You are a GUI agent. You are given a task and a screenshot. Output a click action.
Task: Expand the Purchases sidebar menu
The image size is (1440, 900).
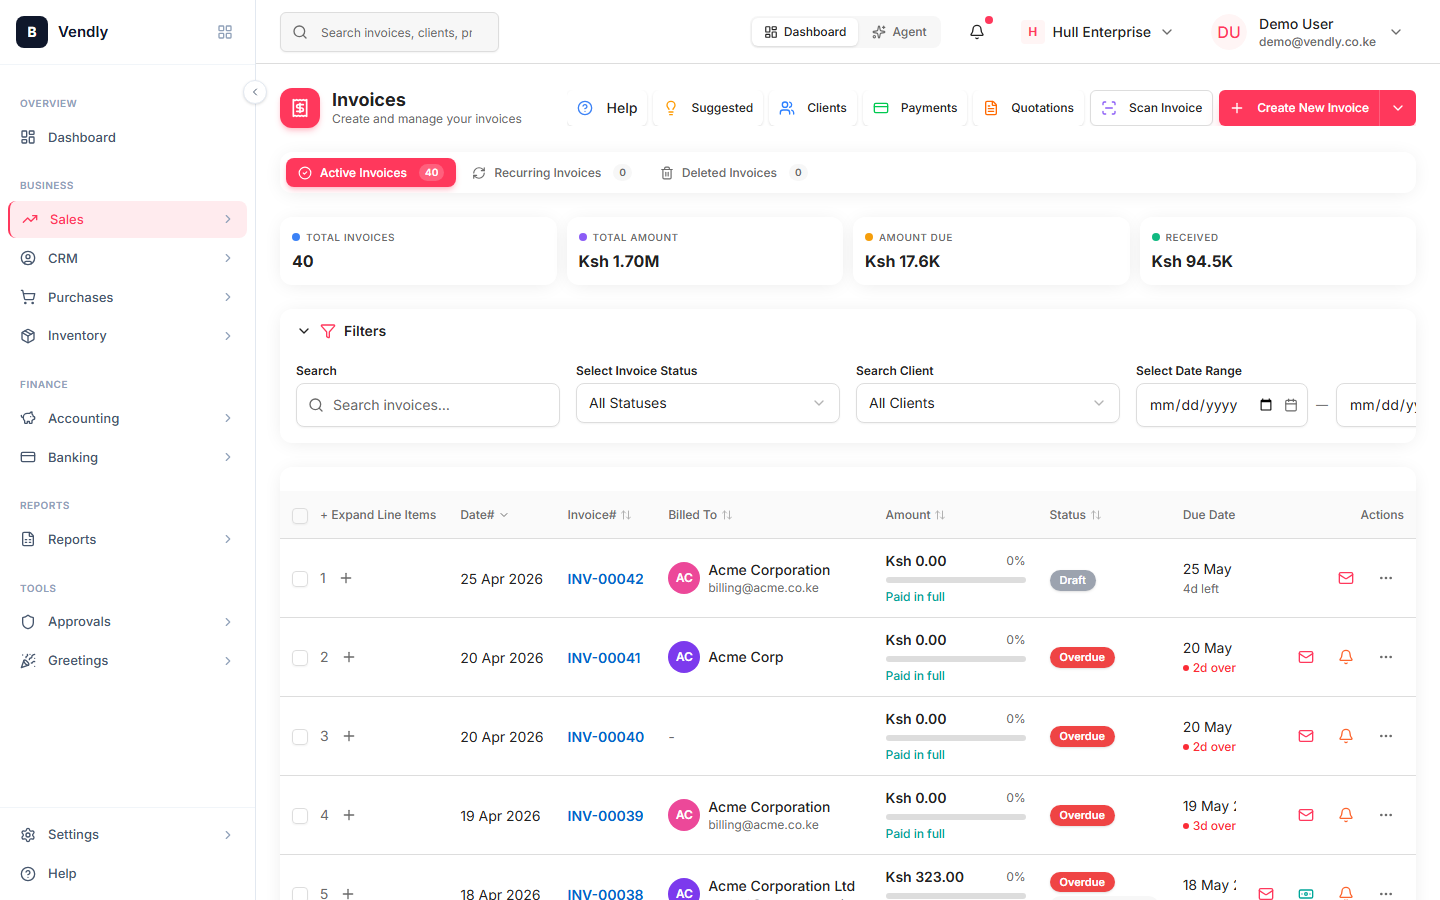tap(127, 297)
